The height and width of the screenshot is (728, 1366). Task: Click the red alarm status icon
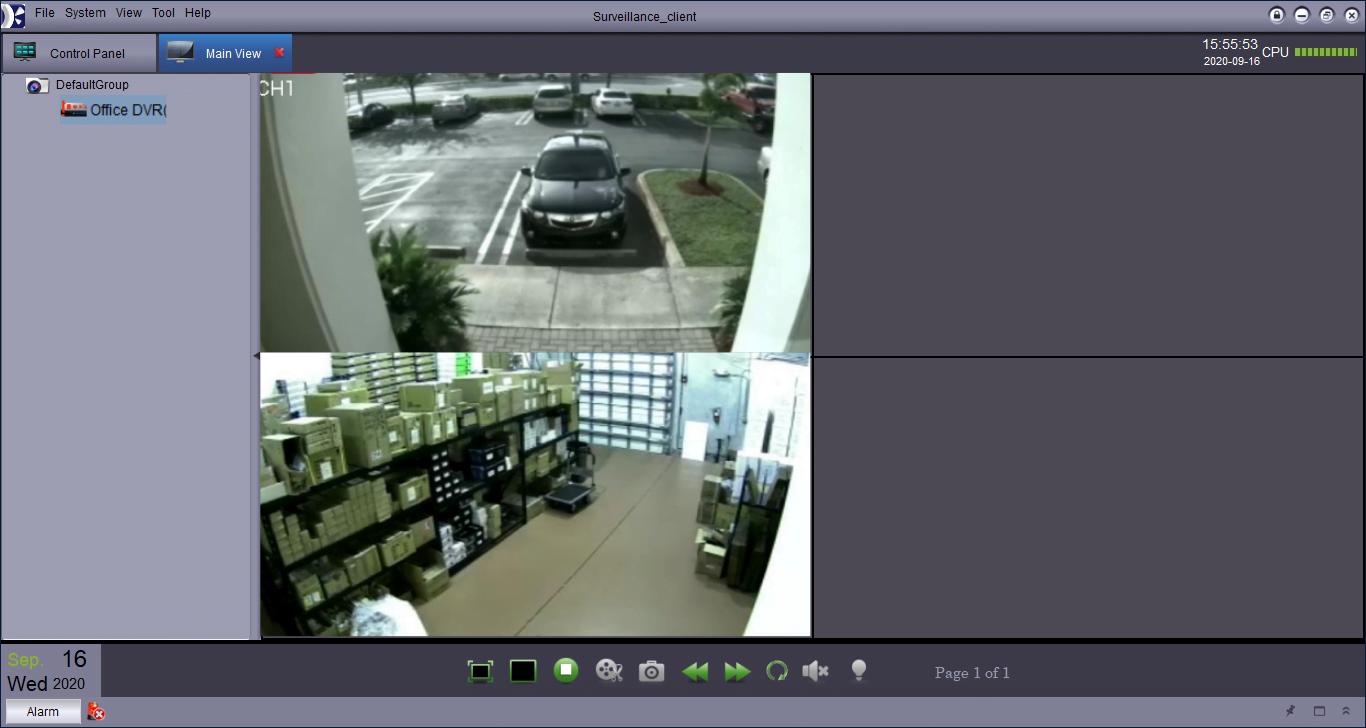(96, 712)
